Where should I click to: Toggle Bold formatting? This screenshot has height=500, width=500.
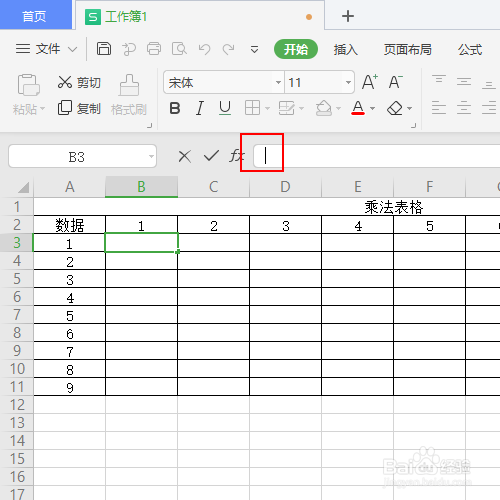(x=175, y=108)
